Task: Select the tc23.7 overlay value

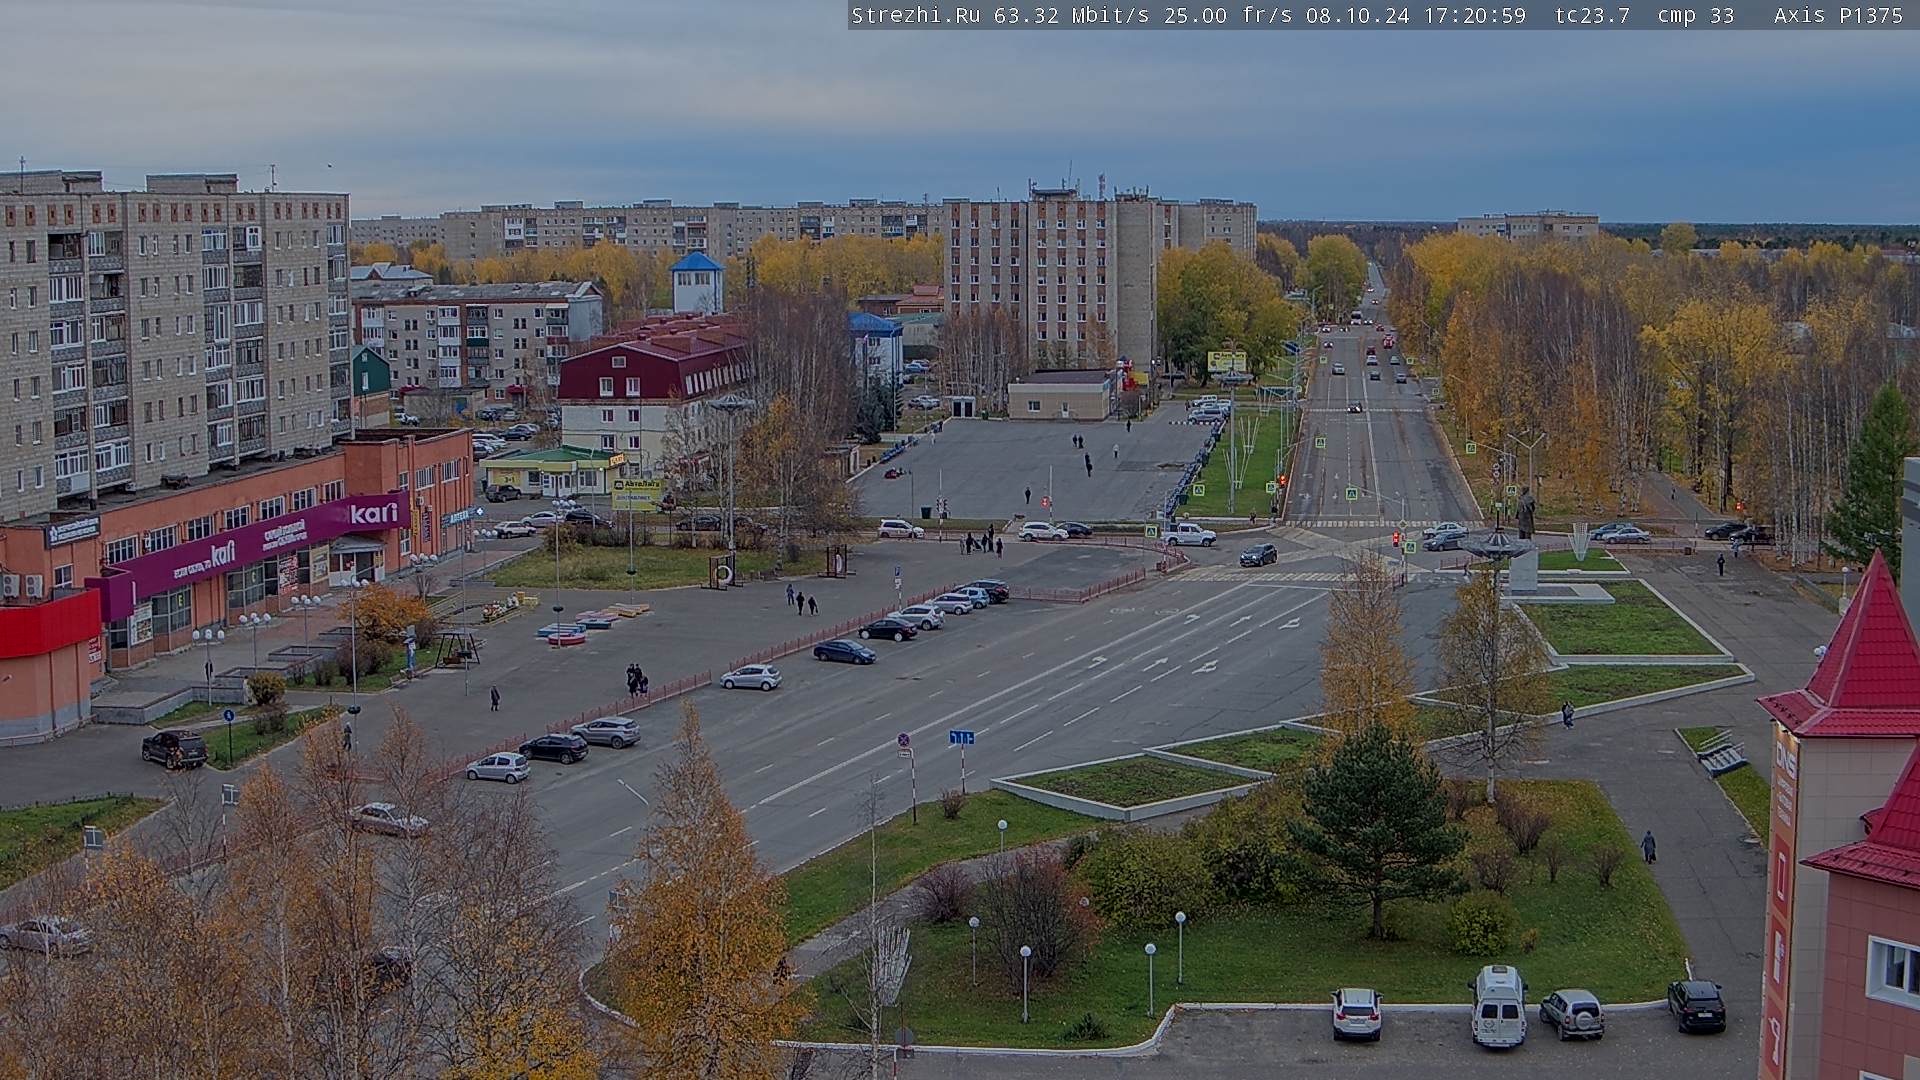Action: [x=1592, y=15]
